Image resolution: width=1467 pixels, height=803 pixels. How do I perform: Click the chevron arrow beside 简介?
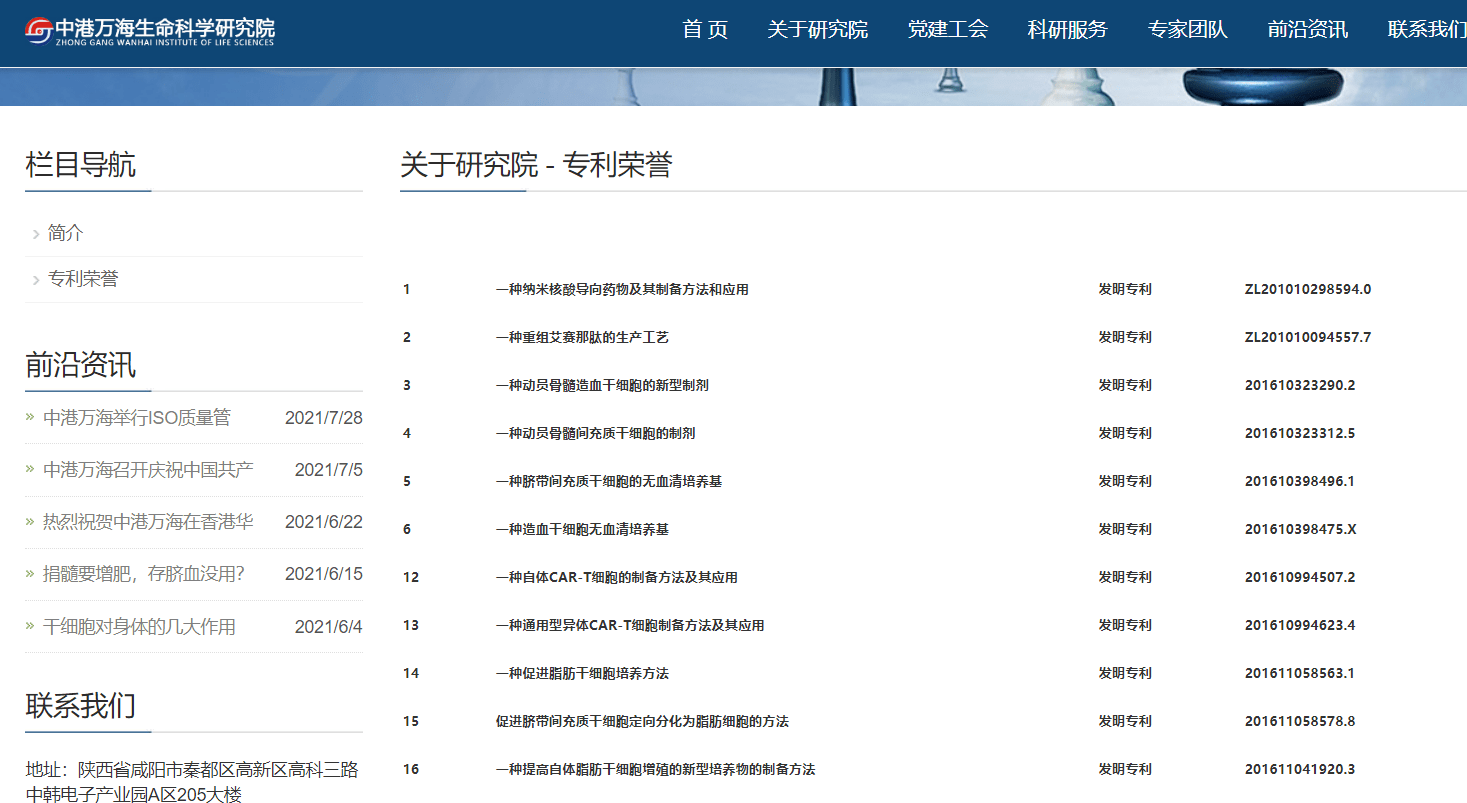[36, 235]
